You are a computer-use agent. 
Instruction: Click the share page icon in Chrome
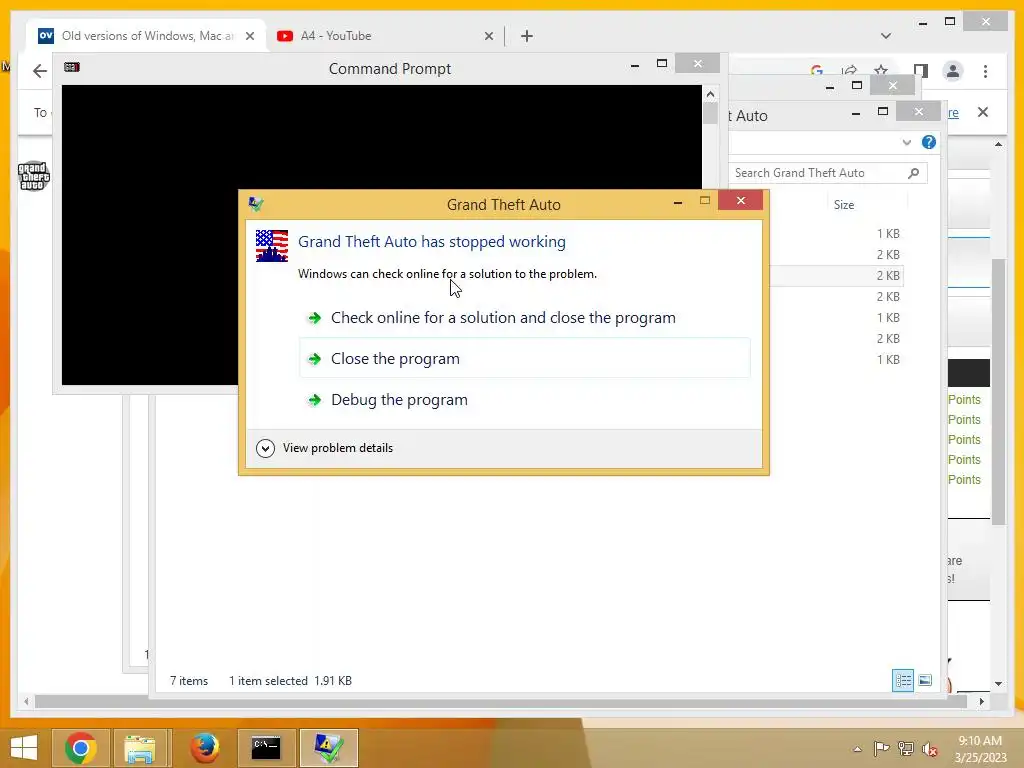[849, 69]
